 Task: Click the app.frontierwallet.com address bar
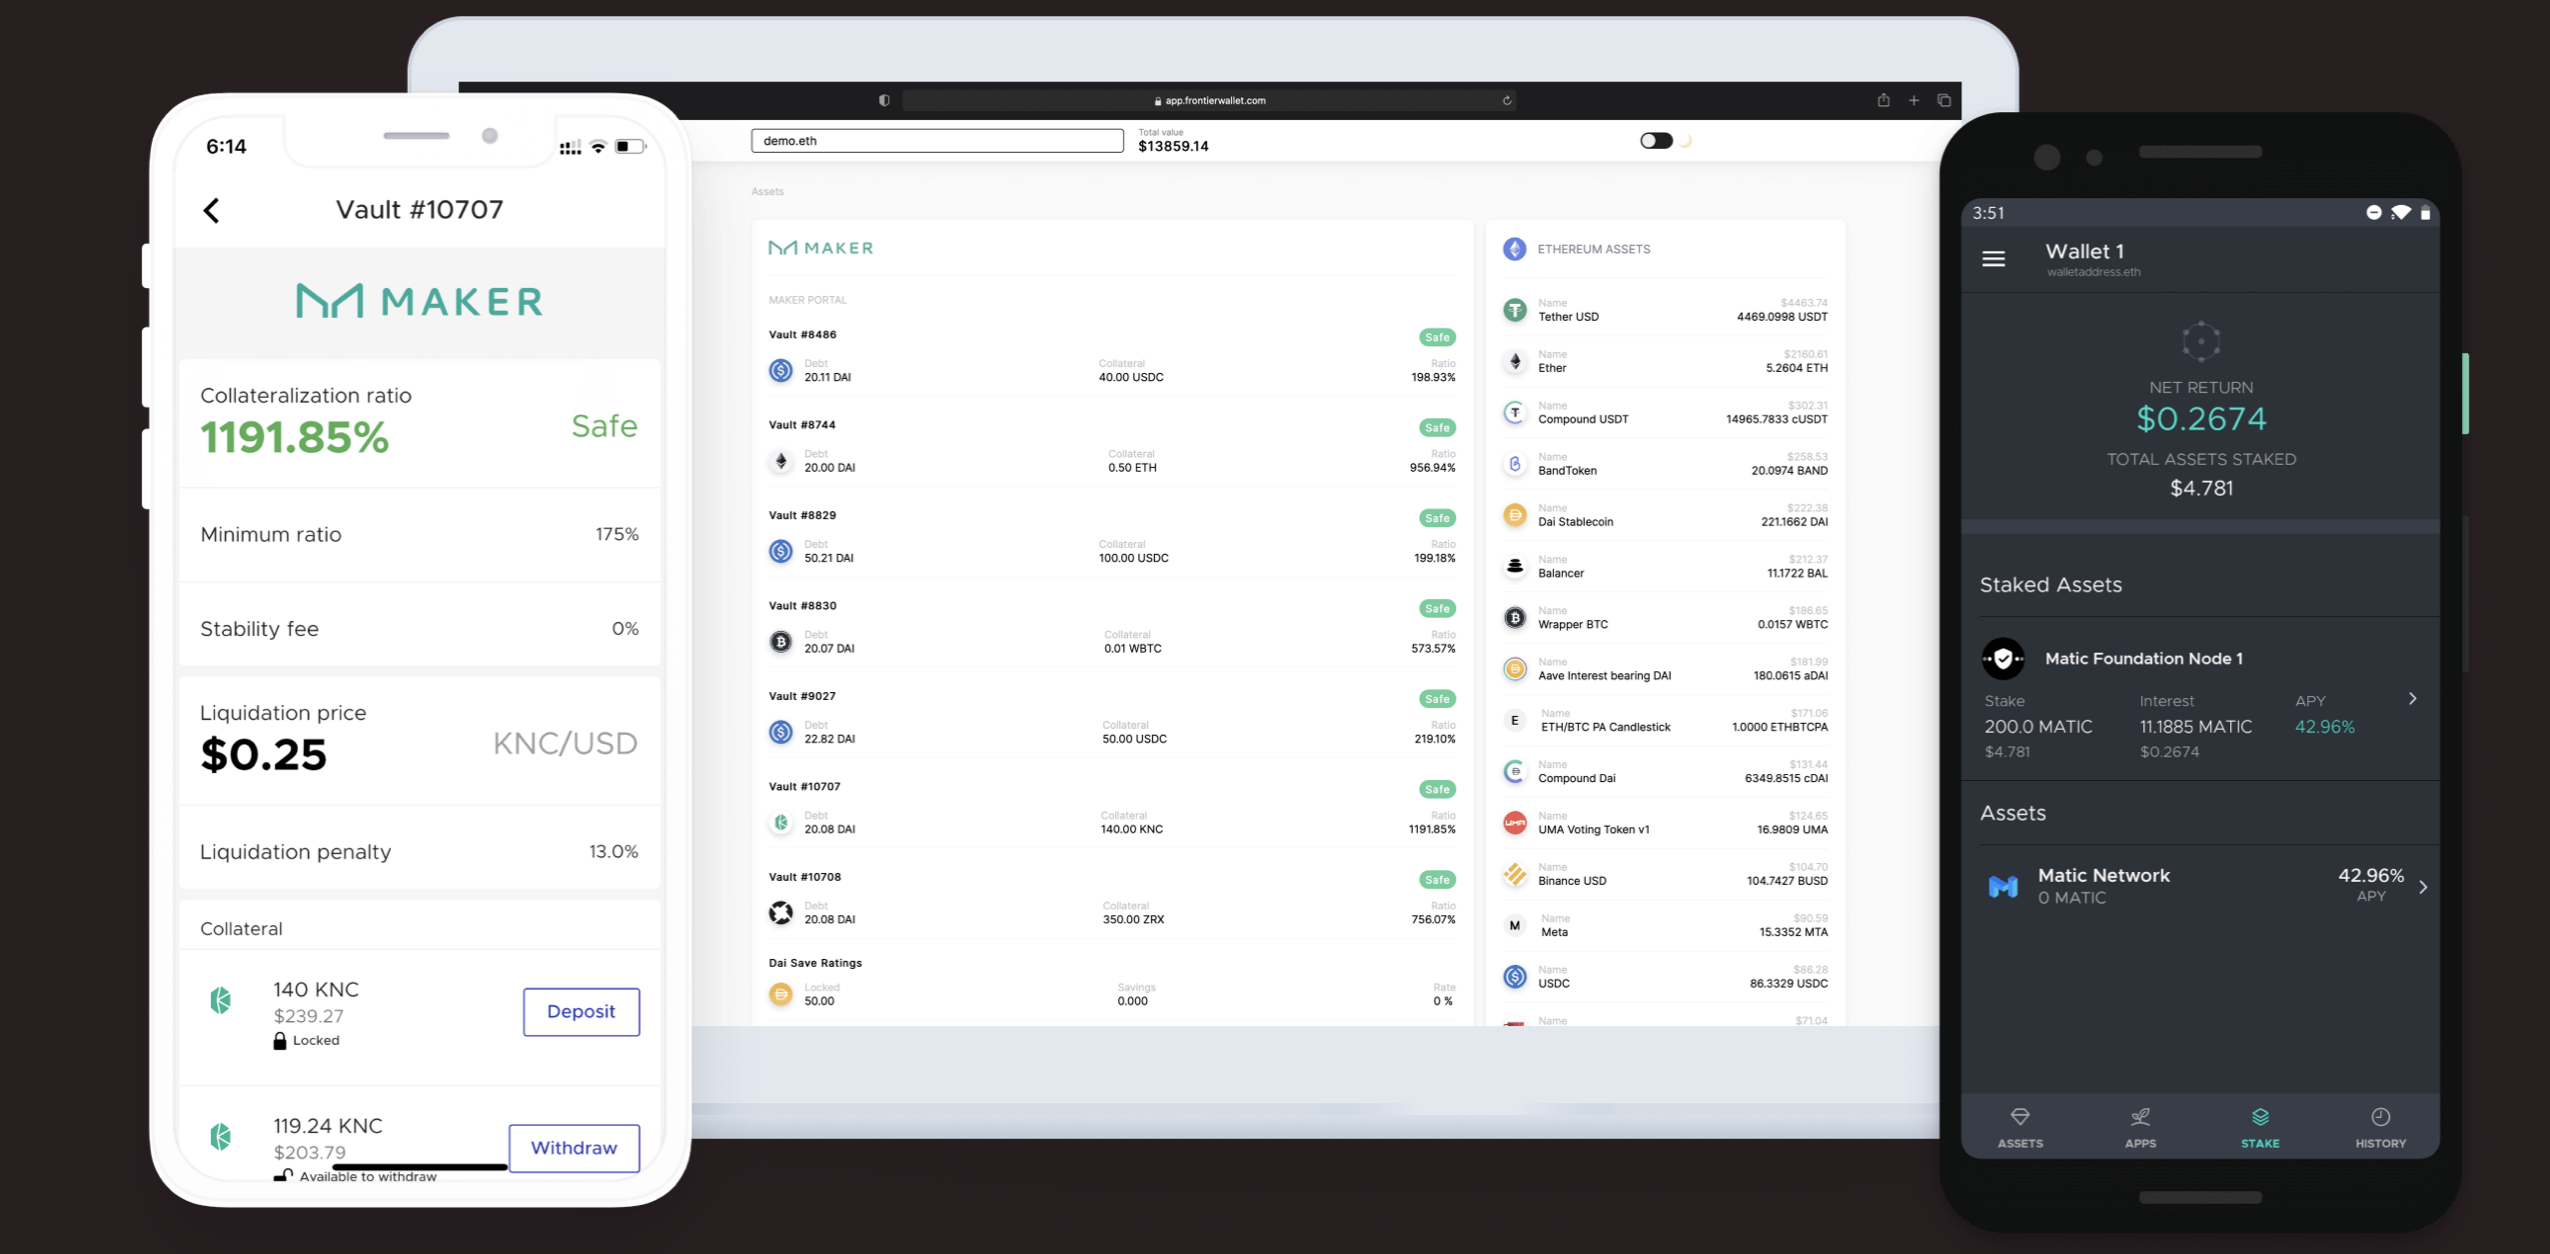(1209, 100)
